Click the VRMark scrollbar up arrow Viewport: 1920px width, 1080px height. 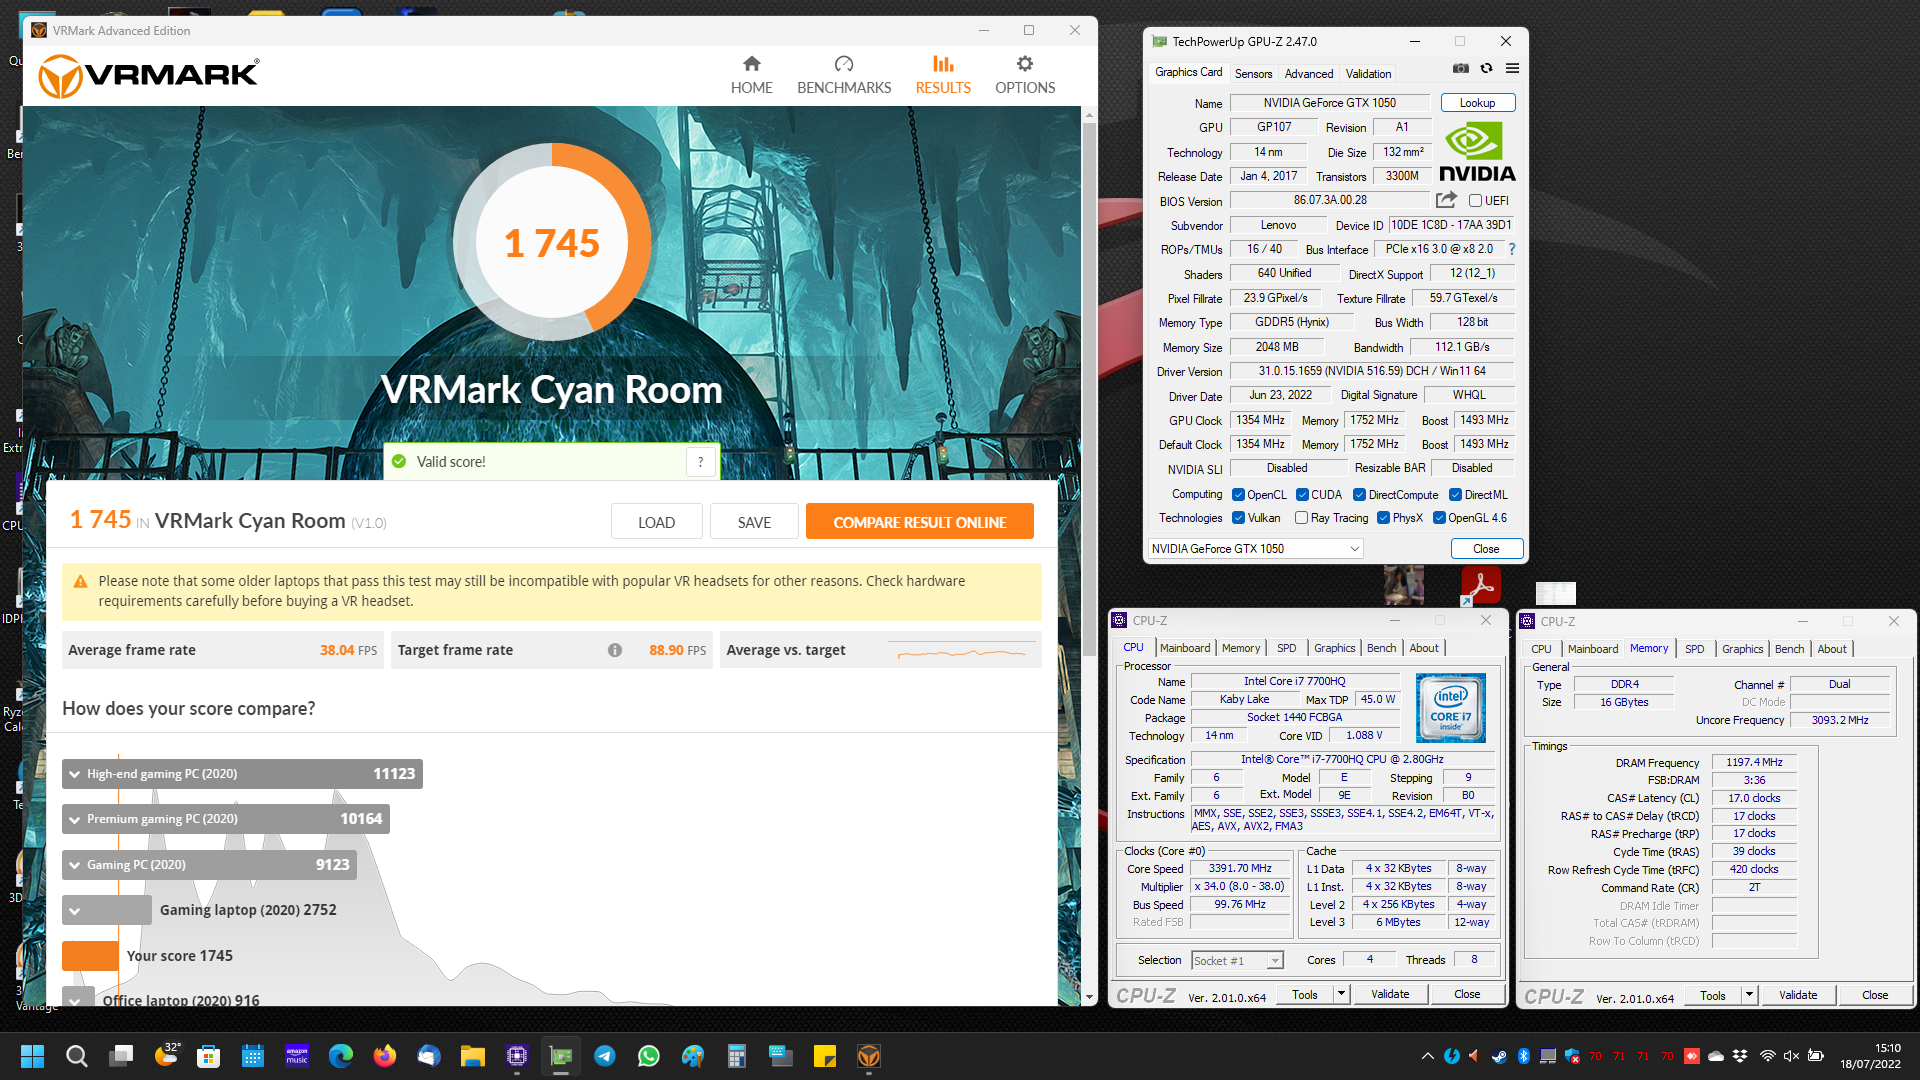(1089, 115)
